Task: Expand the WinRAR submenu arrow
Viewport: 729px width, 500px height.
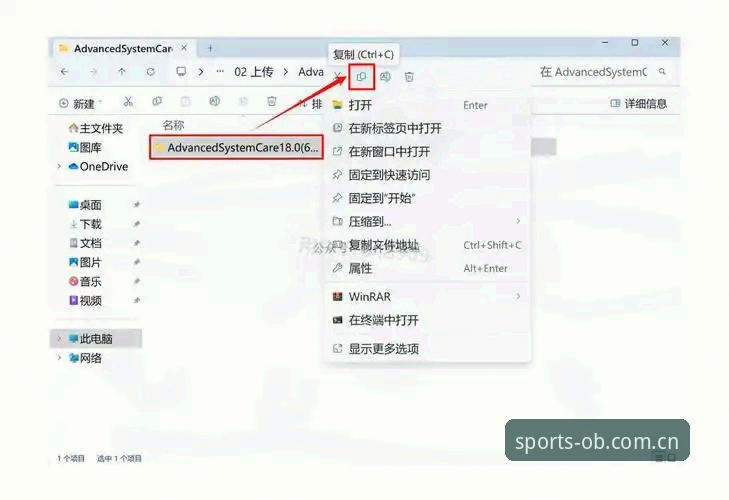Action: point(518,296)
